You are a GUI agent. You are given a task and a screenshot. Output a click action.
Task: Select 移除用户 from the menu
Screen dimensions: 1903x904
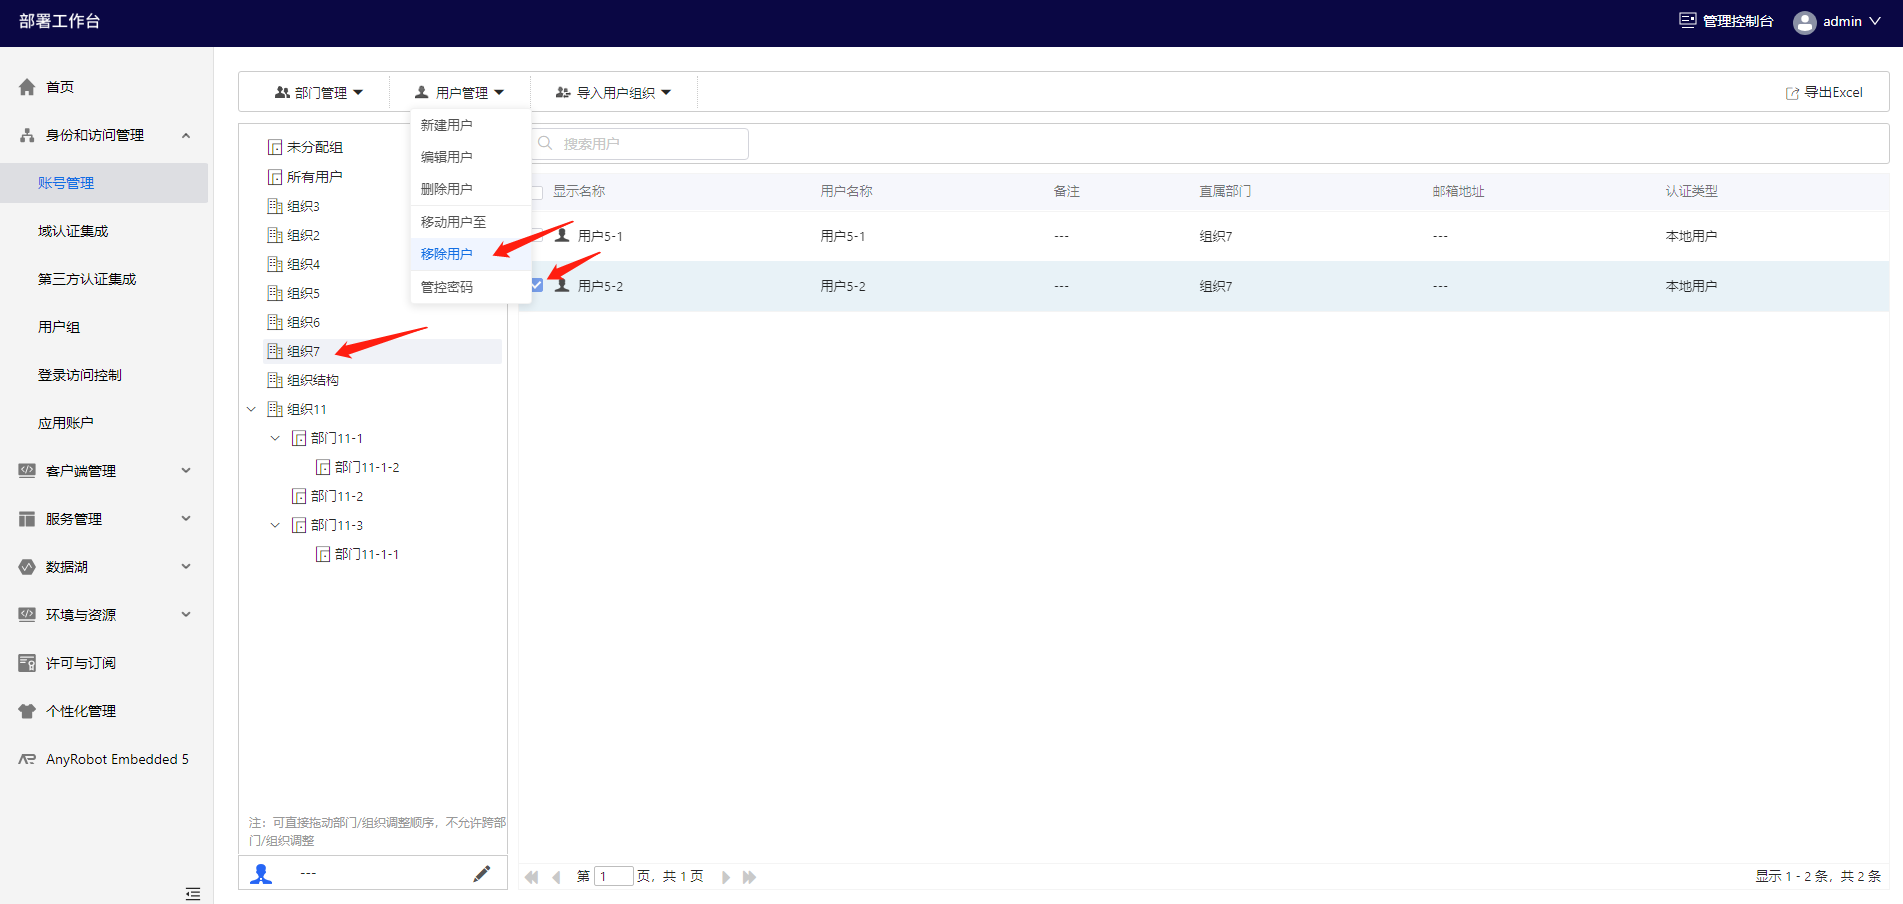pos(470,254)
